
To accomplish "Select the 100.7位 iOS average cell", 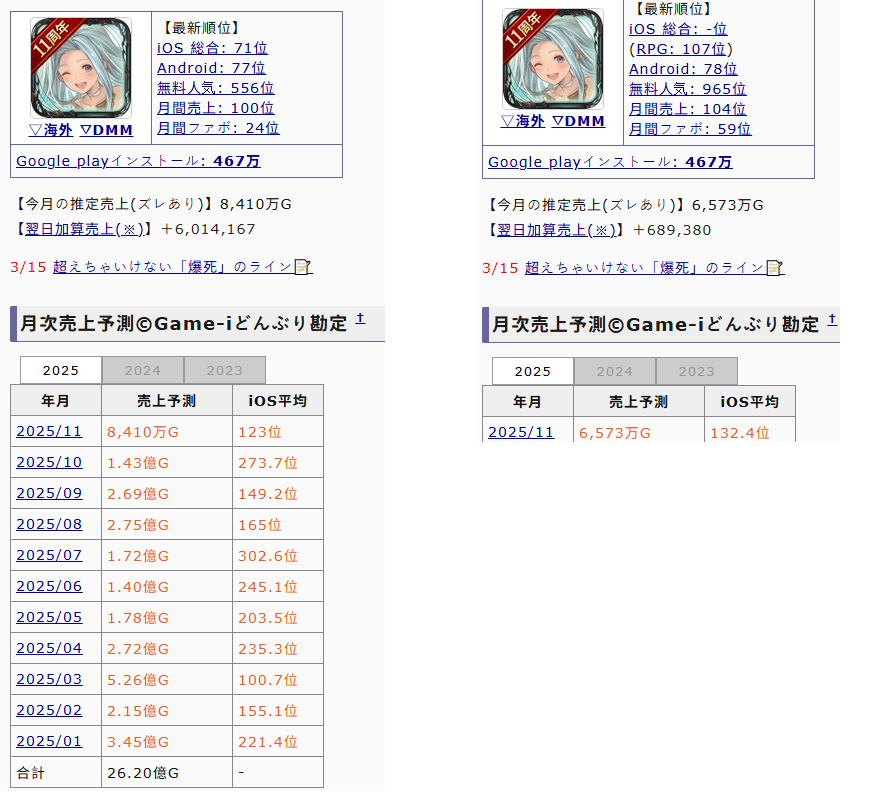I will [278, 680].
